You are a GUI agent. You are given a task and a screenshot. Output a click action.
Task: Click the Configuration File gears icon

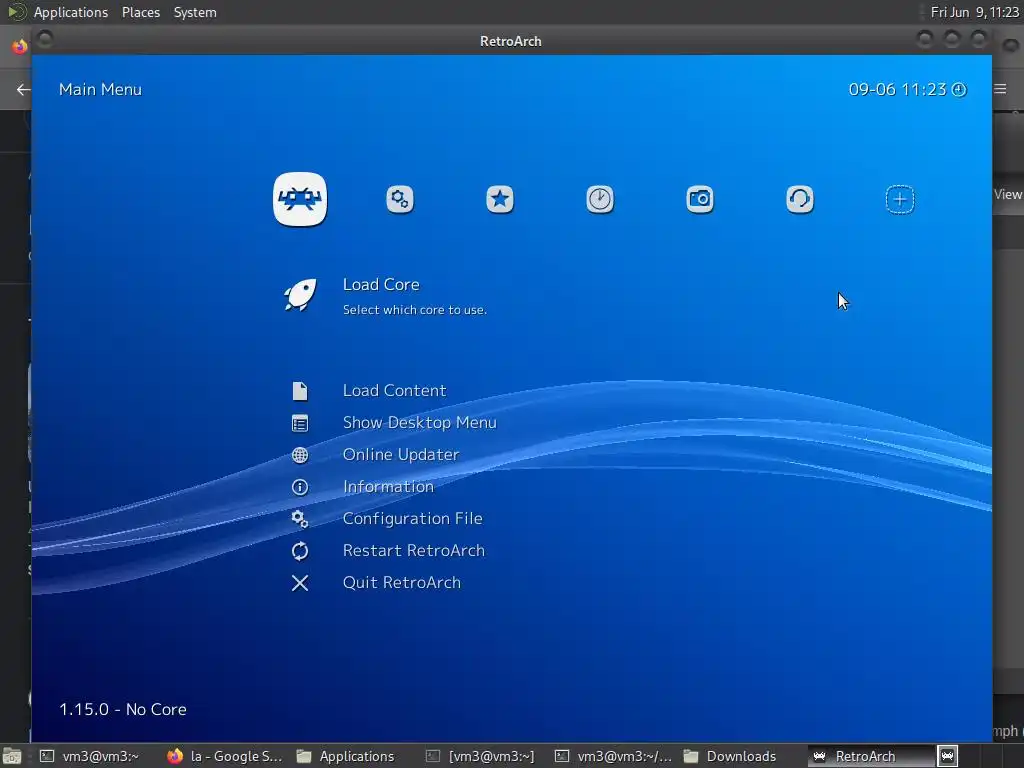pos(300,519)
